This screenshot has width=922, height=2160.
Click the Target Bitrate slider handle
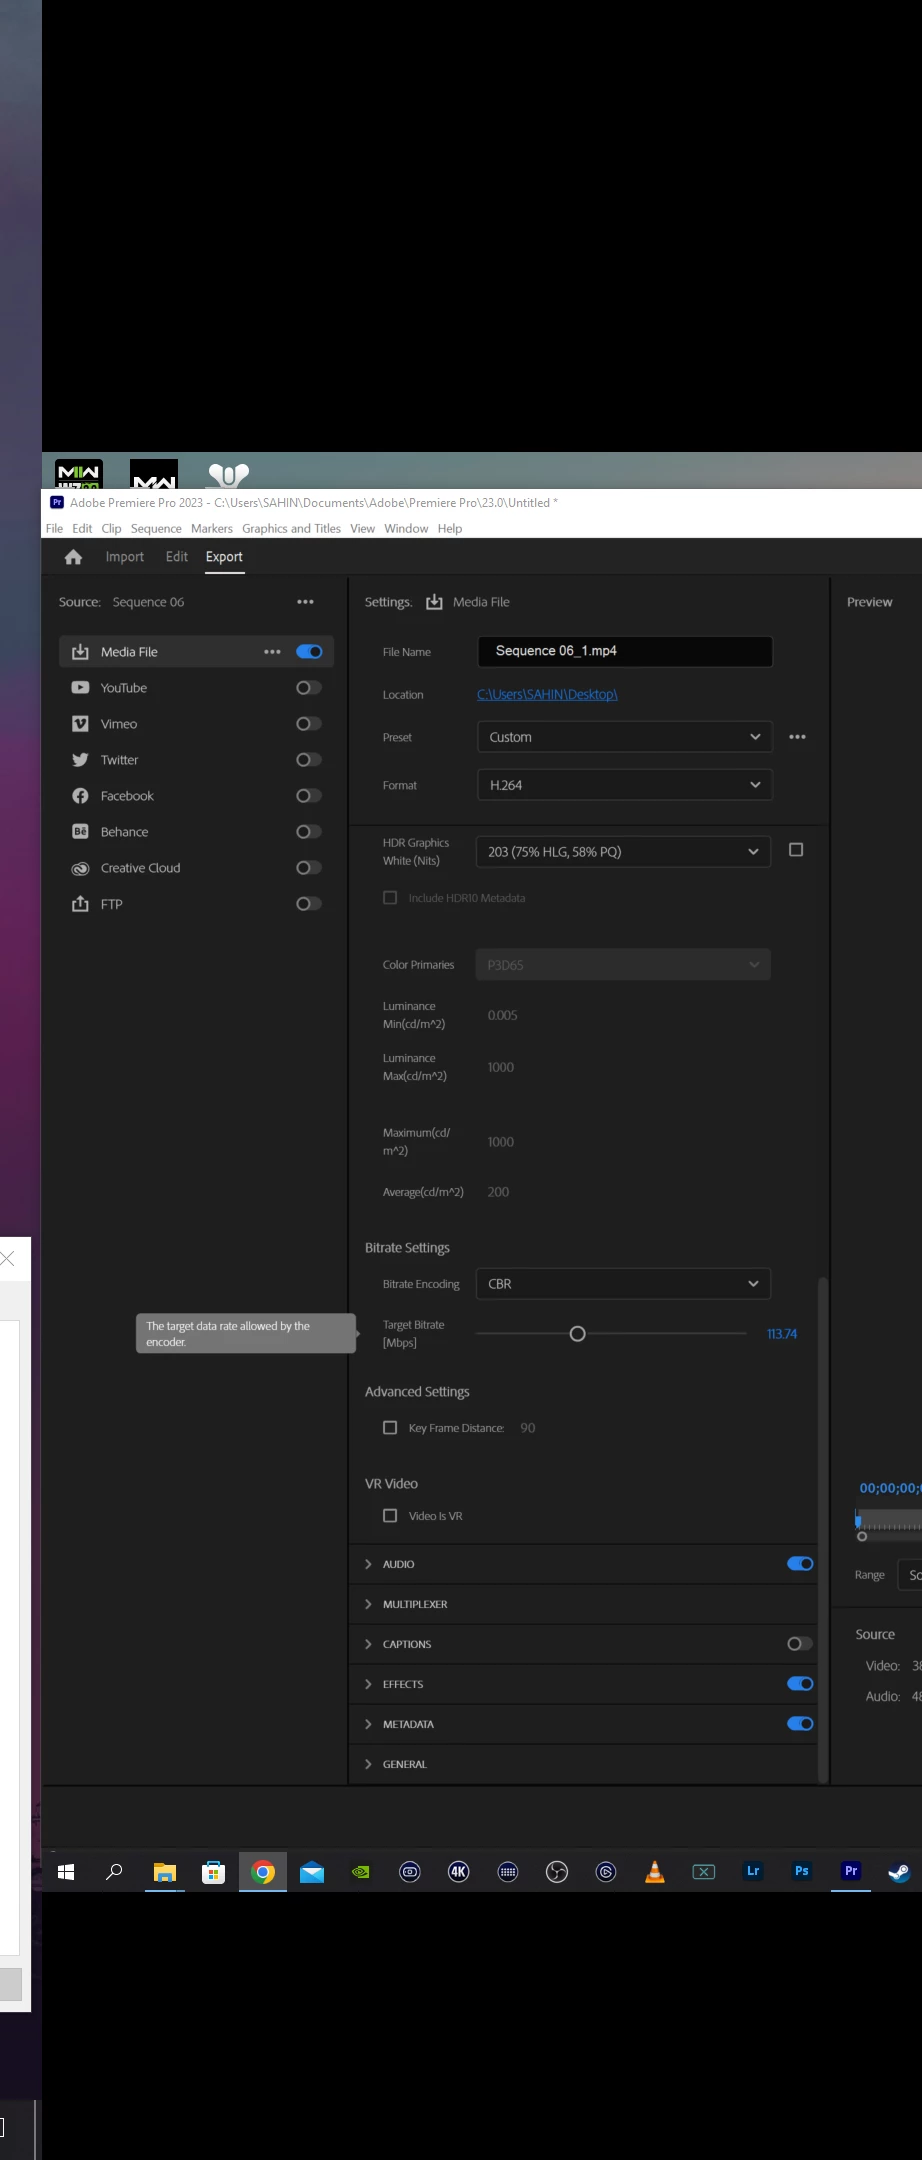pyautogui.click(x=577, y=1334)
